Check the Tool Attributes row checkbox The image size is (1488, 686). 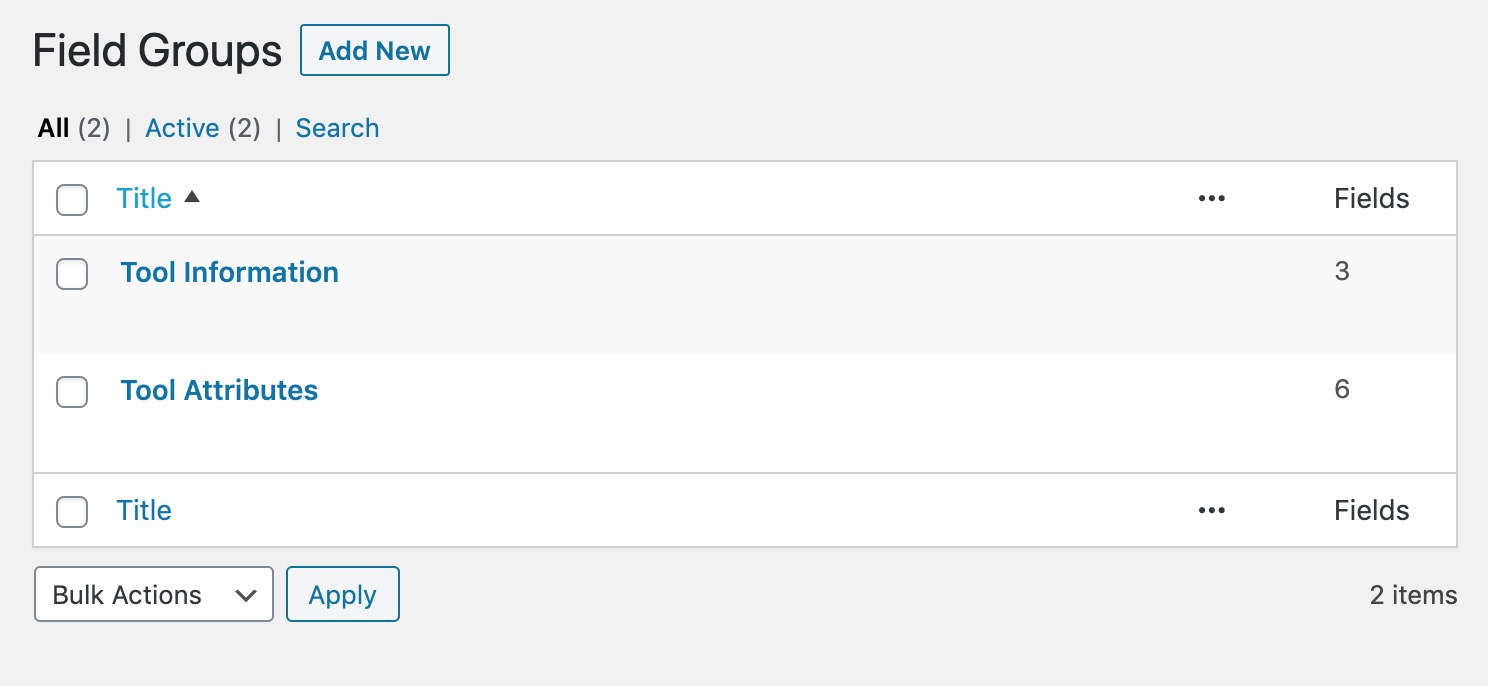tap(71, 392)
